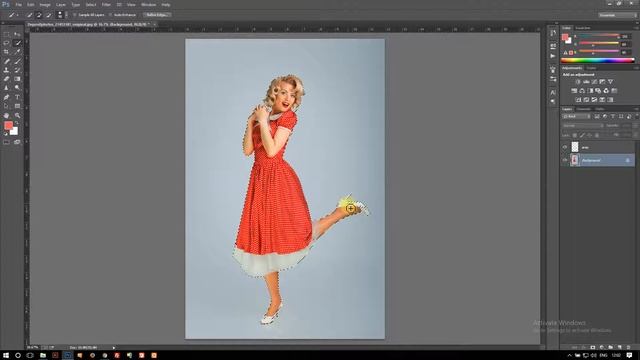The width and height of the screenshot is (640, 360).
Task: Select the Hand tool
Action: coord(6,116)
